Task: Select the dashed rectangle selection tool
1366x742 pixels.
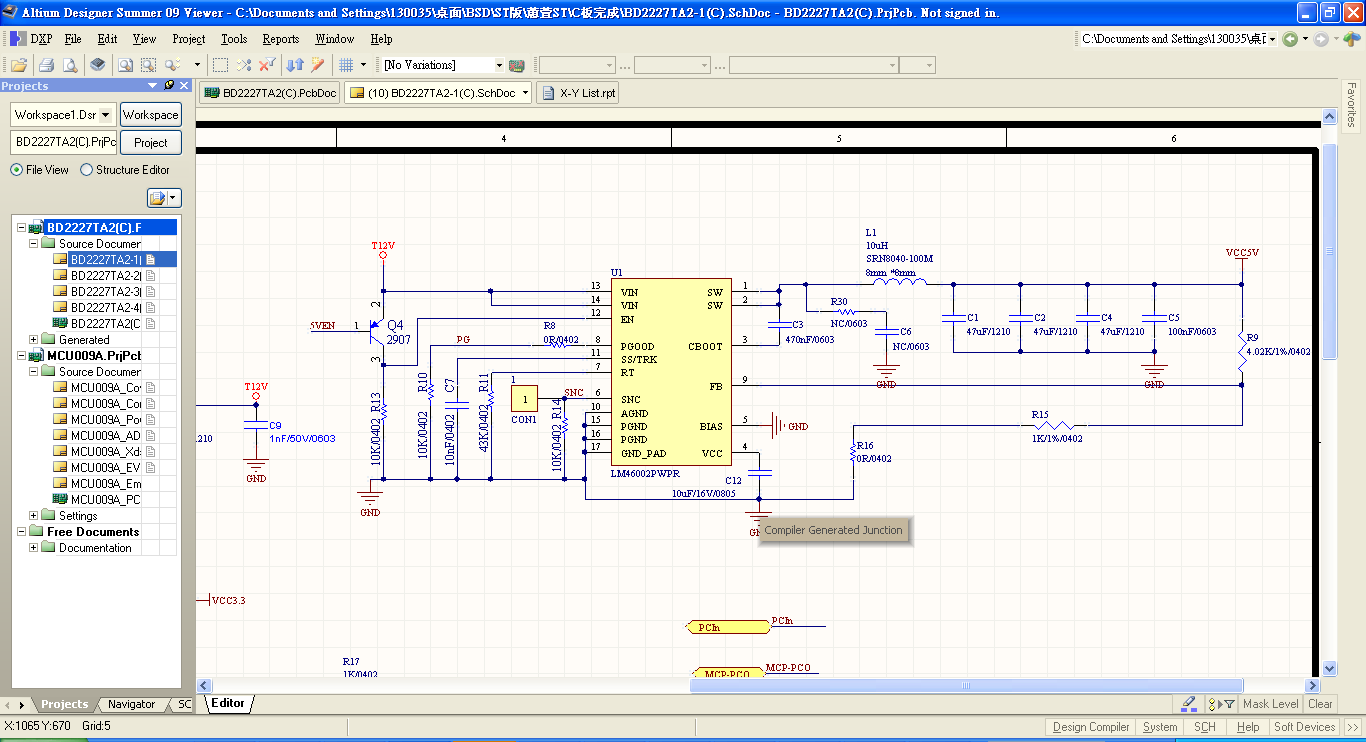Action: 220,65
